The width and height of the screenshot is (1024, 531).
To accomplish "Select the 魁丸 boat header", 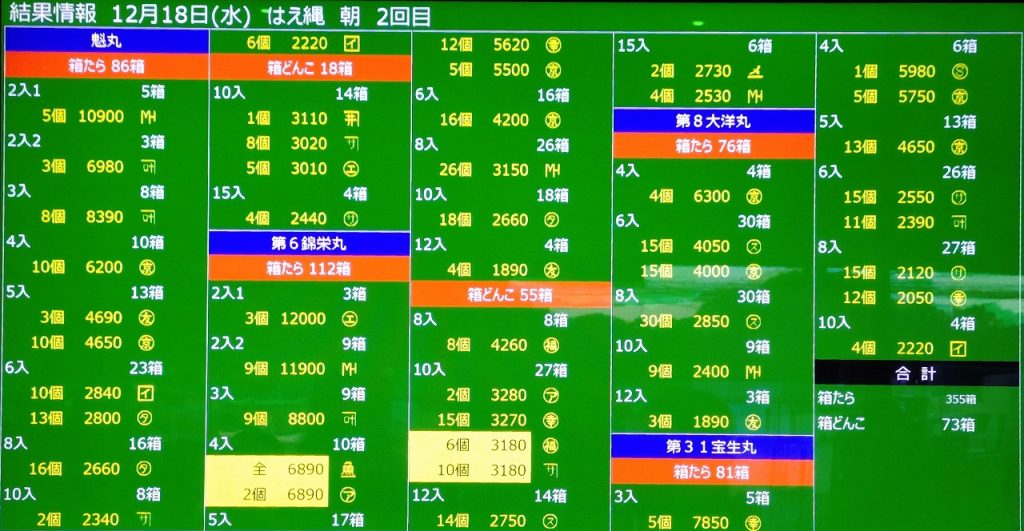I will (x=106, y=41).
